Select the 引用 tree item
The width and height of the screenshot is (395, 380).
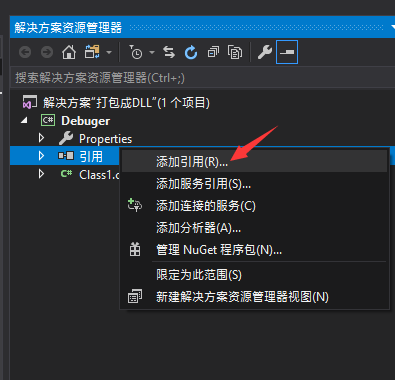[x=91, y=156]
